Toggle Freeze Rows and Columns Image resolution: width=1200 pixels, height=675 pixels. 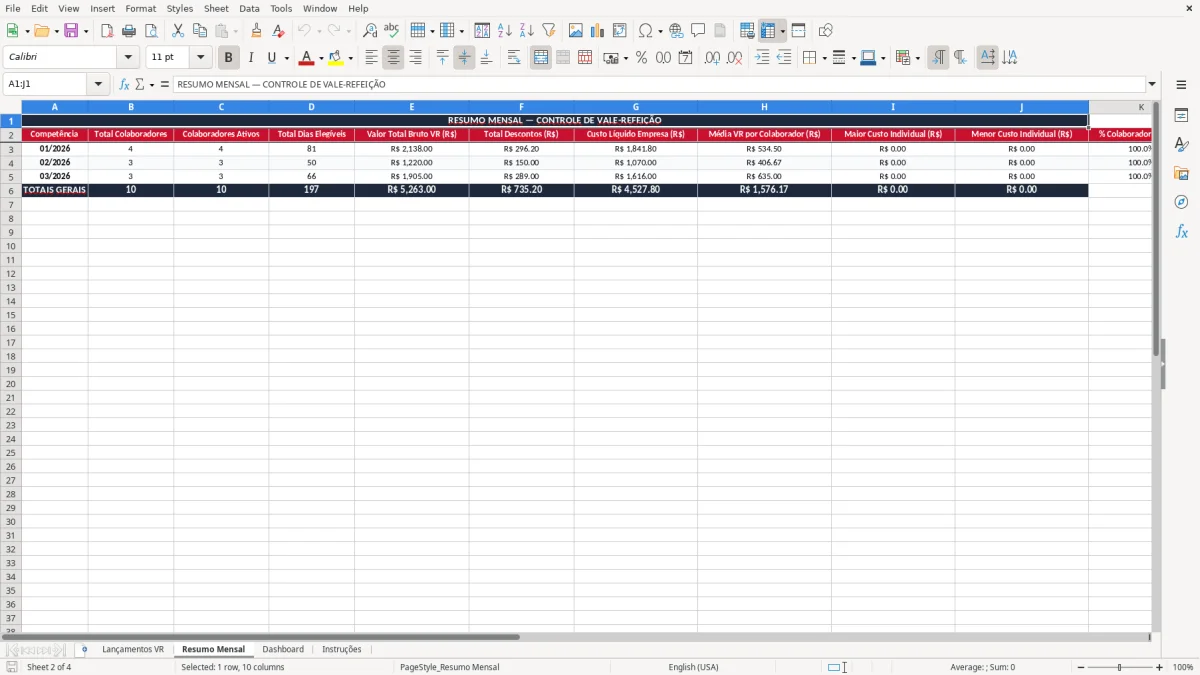[x=768, y=31]
